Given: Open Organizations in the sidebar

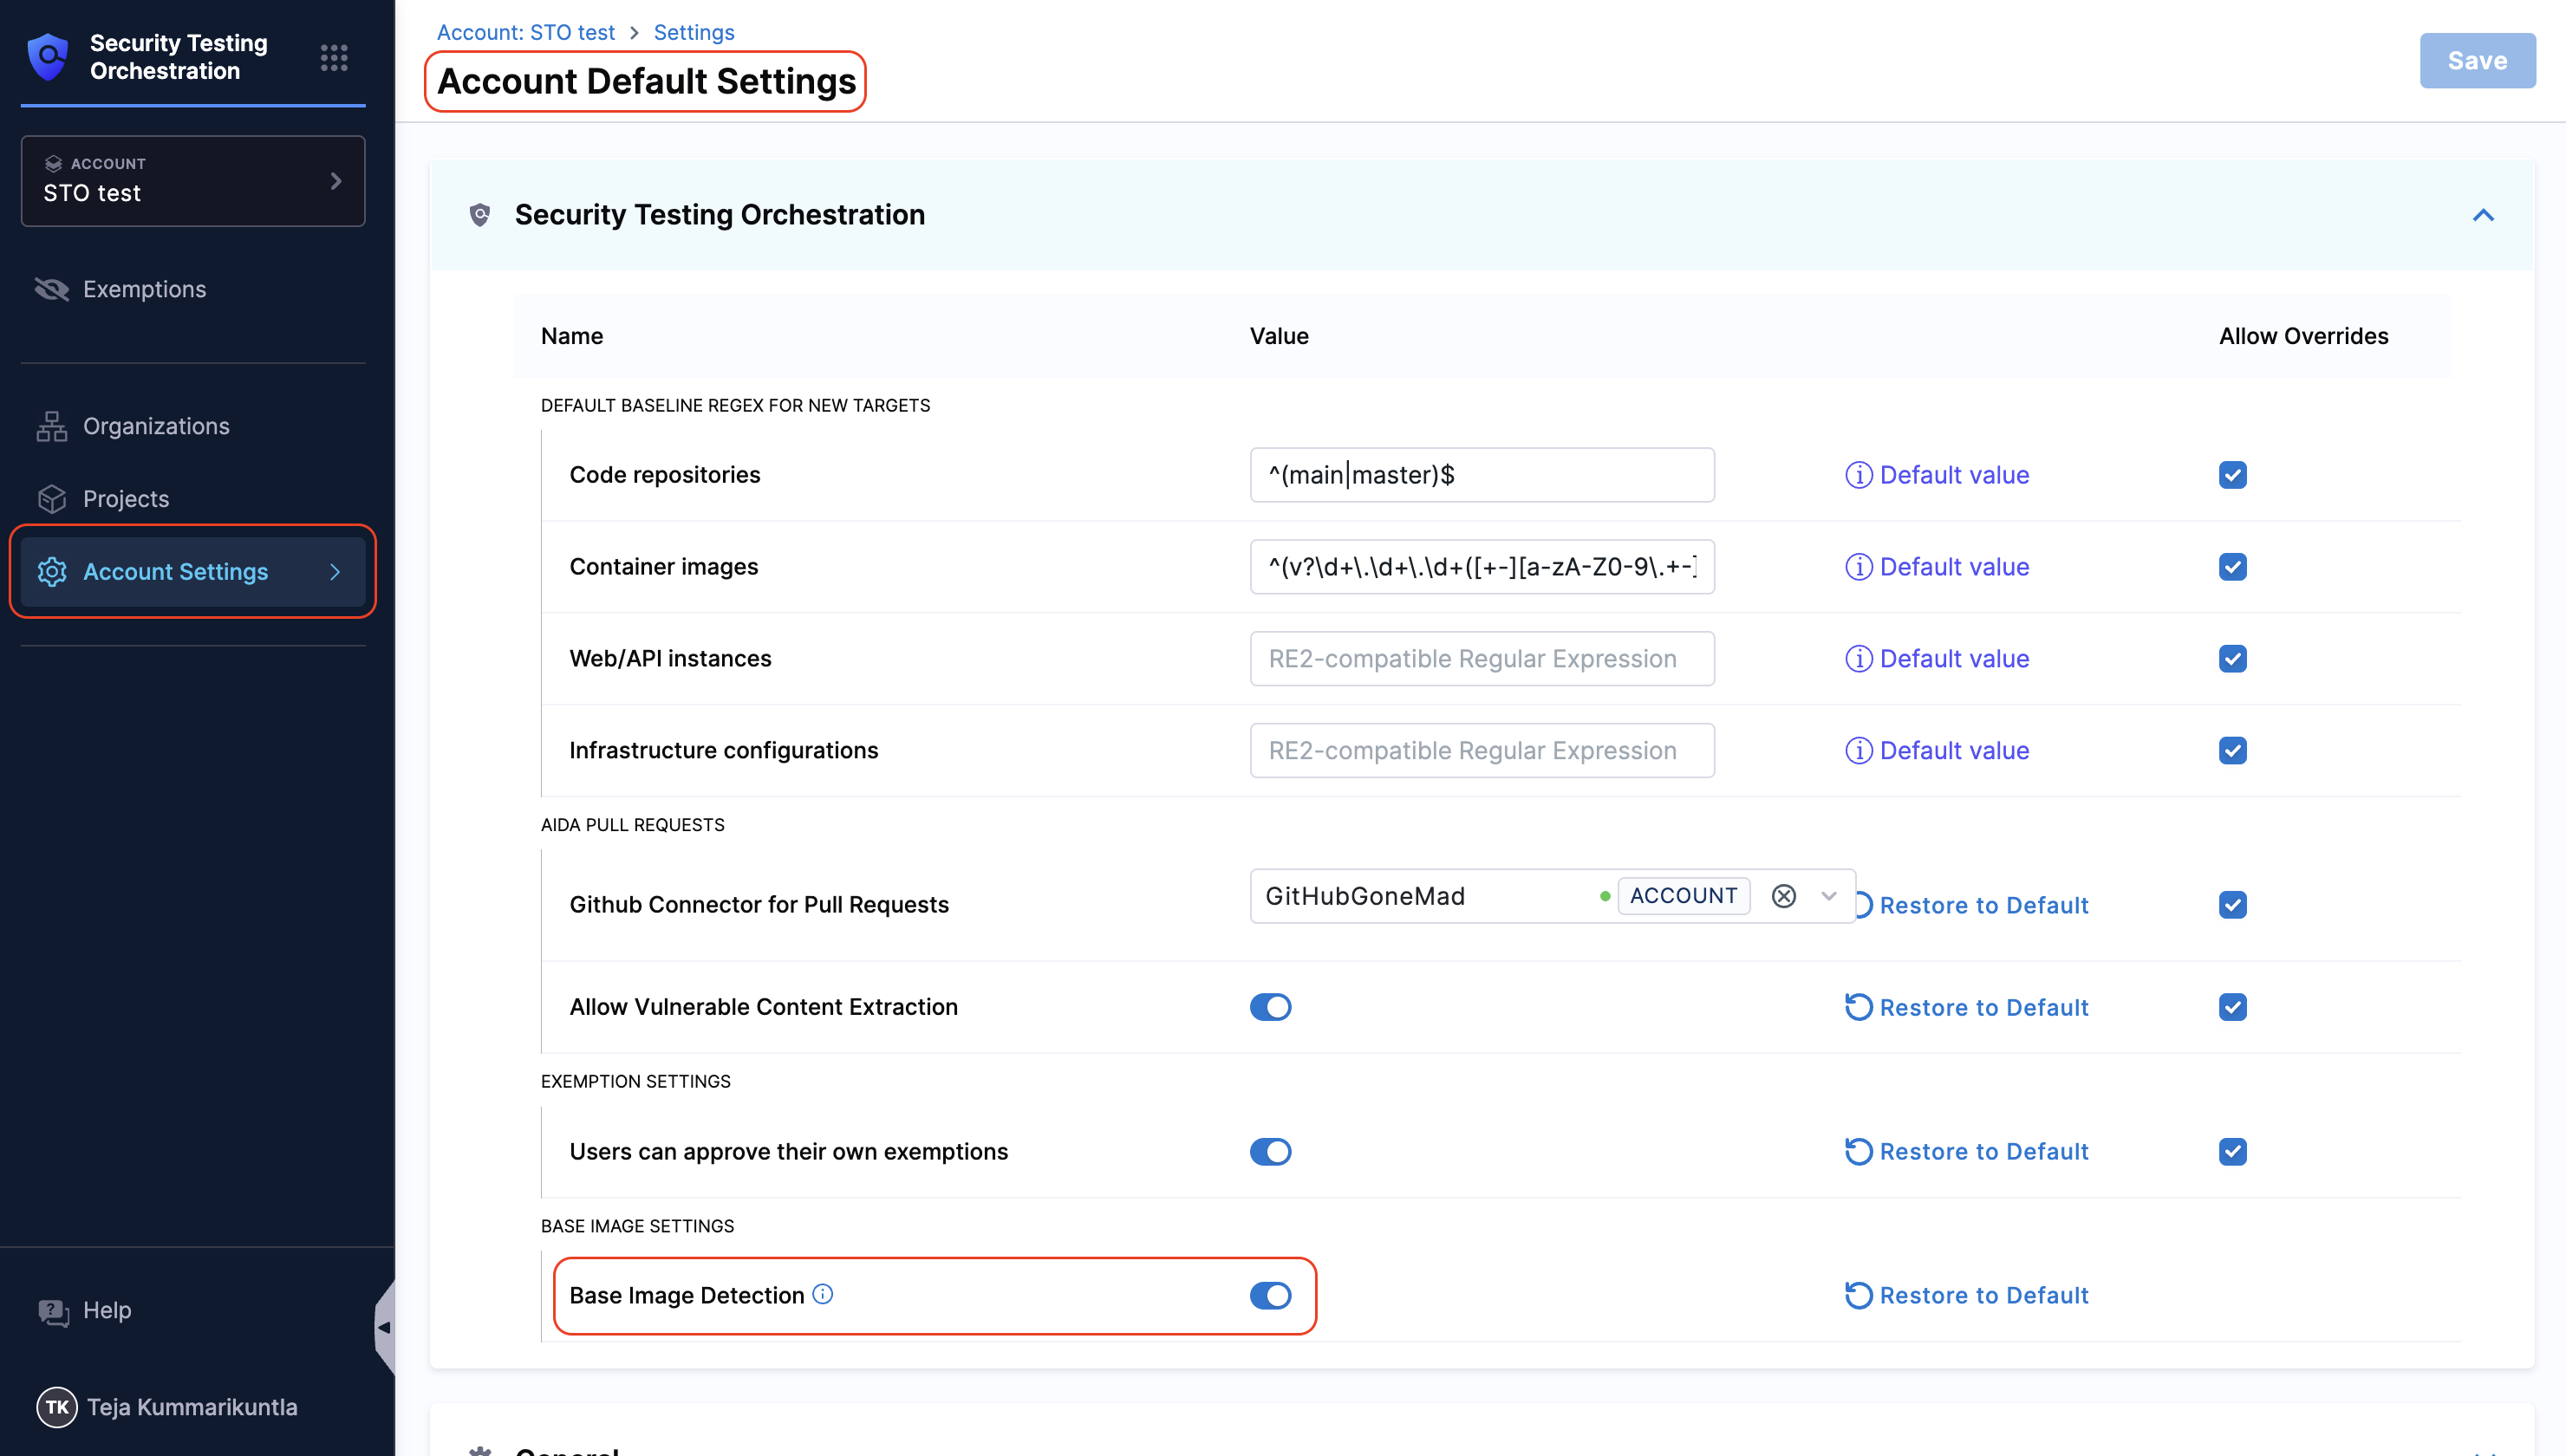Looking at the screenshot, I should pyautogui.click(x=156, y=426).
